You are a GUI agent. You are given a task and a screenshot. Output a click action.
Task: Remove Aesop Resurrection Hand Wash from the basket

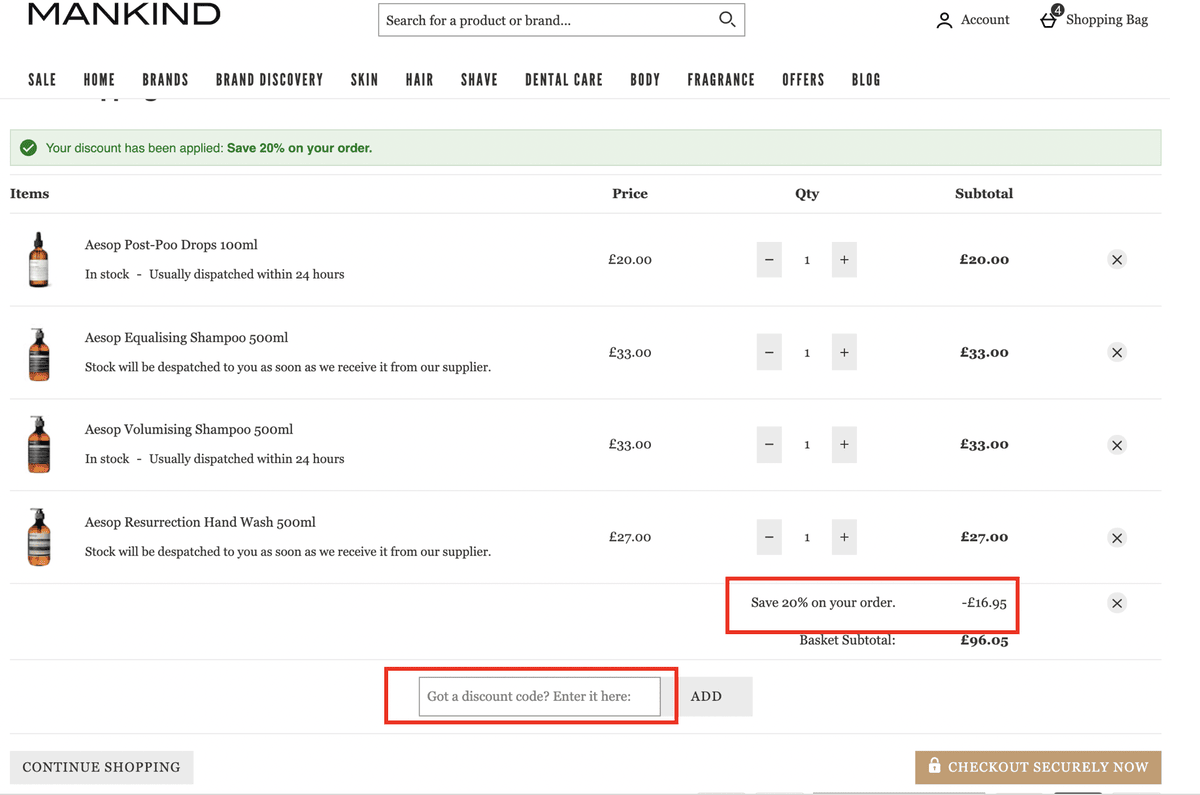click(x=1117, y=538)
